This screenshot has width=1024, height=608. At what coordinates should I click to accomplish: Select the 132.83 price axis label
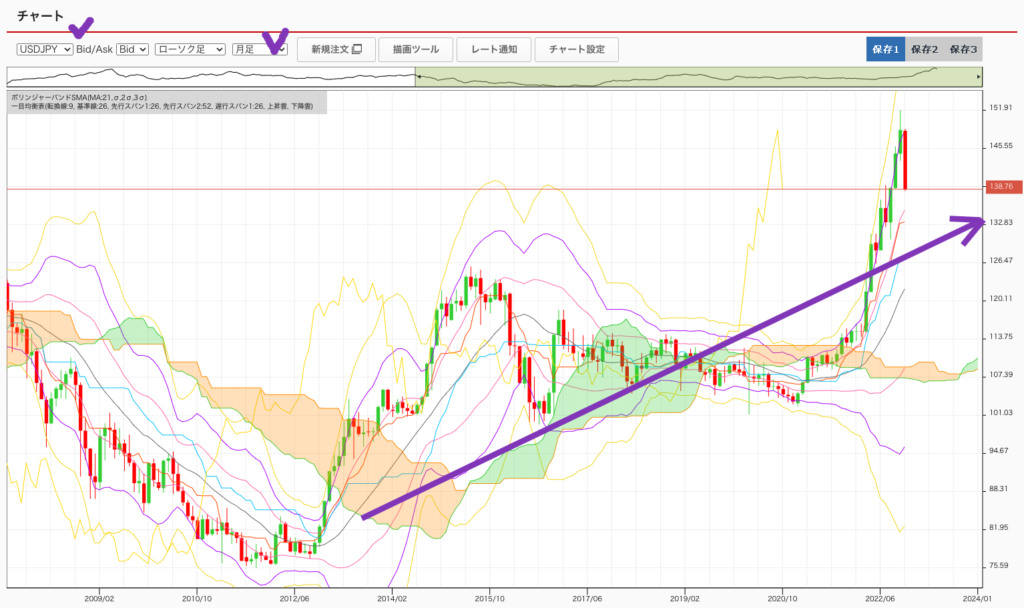[x=1000, y=222]
